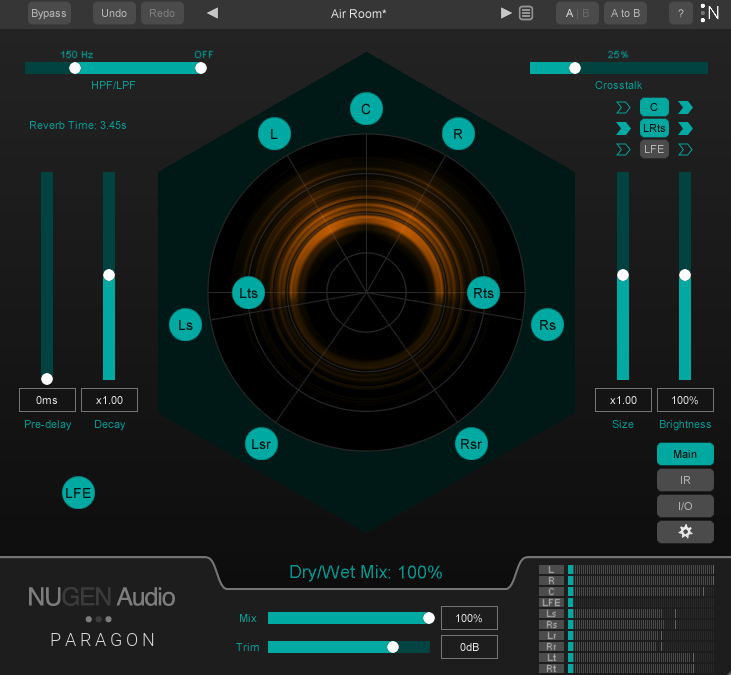This screenshot has width=731, height=675.
Task: Toggle C crosstalk group button
Action: [654, 107]
